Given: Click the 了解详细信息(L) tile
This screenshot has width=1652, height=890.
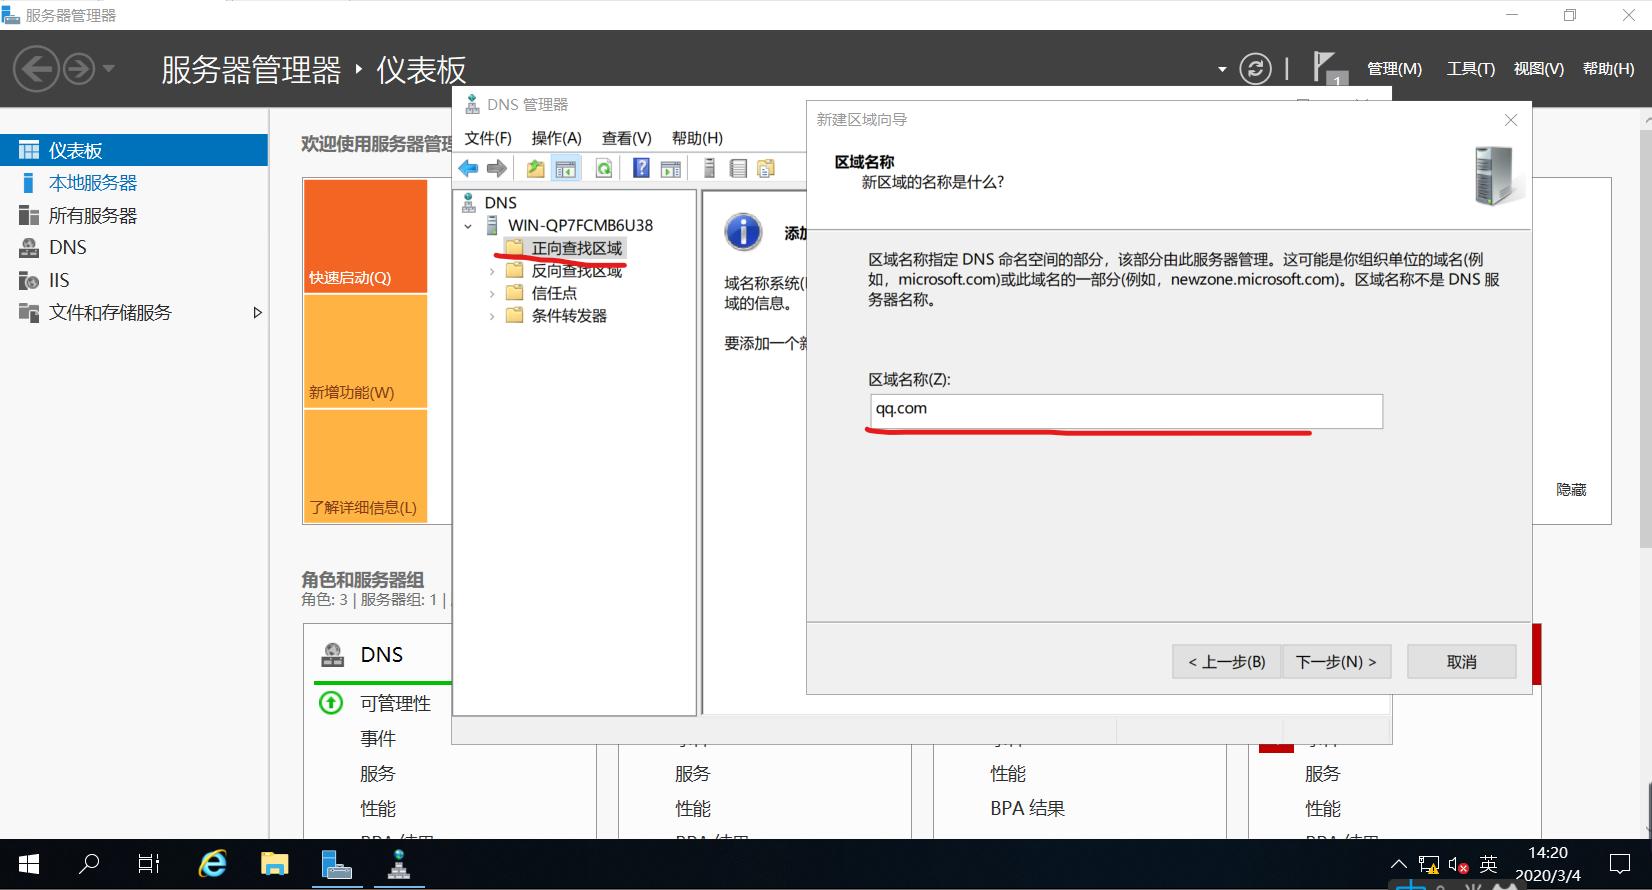Looking at the screenshot, I should click(365, 466).
